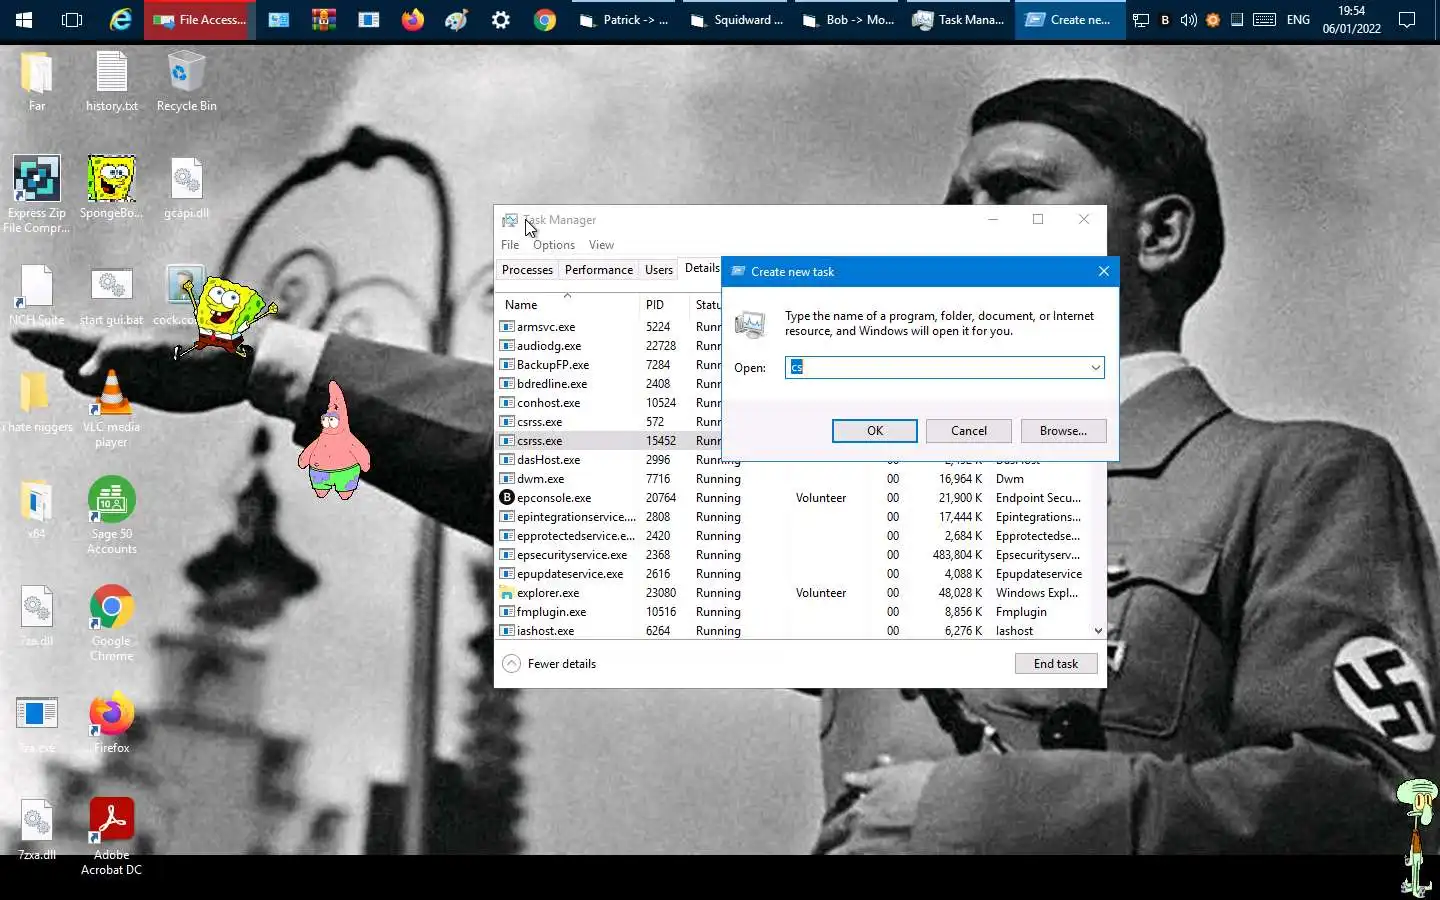Select the Adobe Acrobat DC shortcut
Image resolution: width=1440 pixels, height=900 pixels.
tap(111, 837)
